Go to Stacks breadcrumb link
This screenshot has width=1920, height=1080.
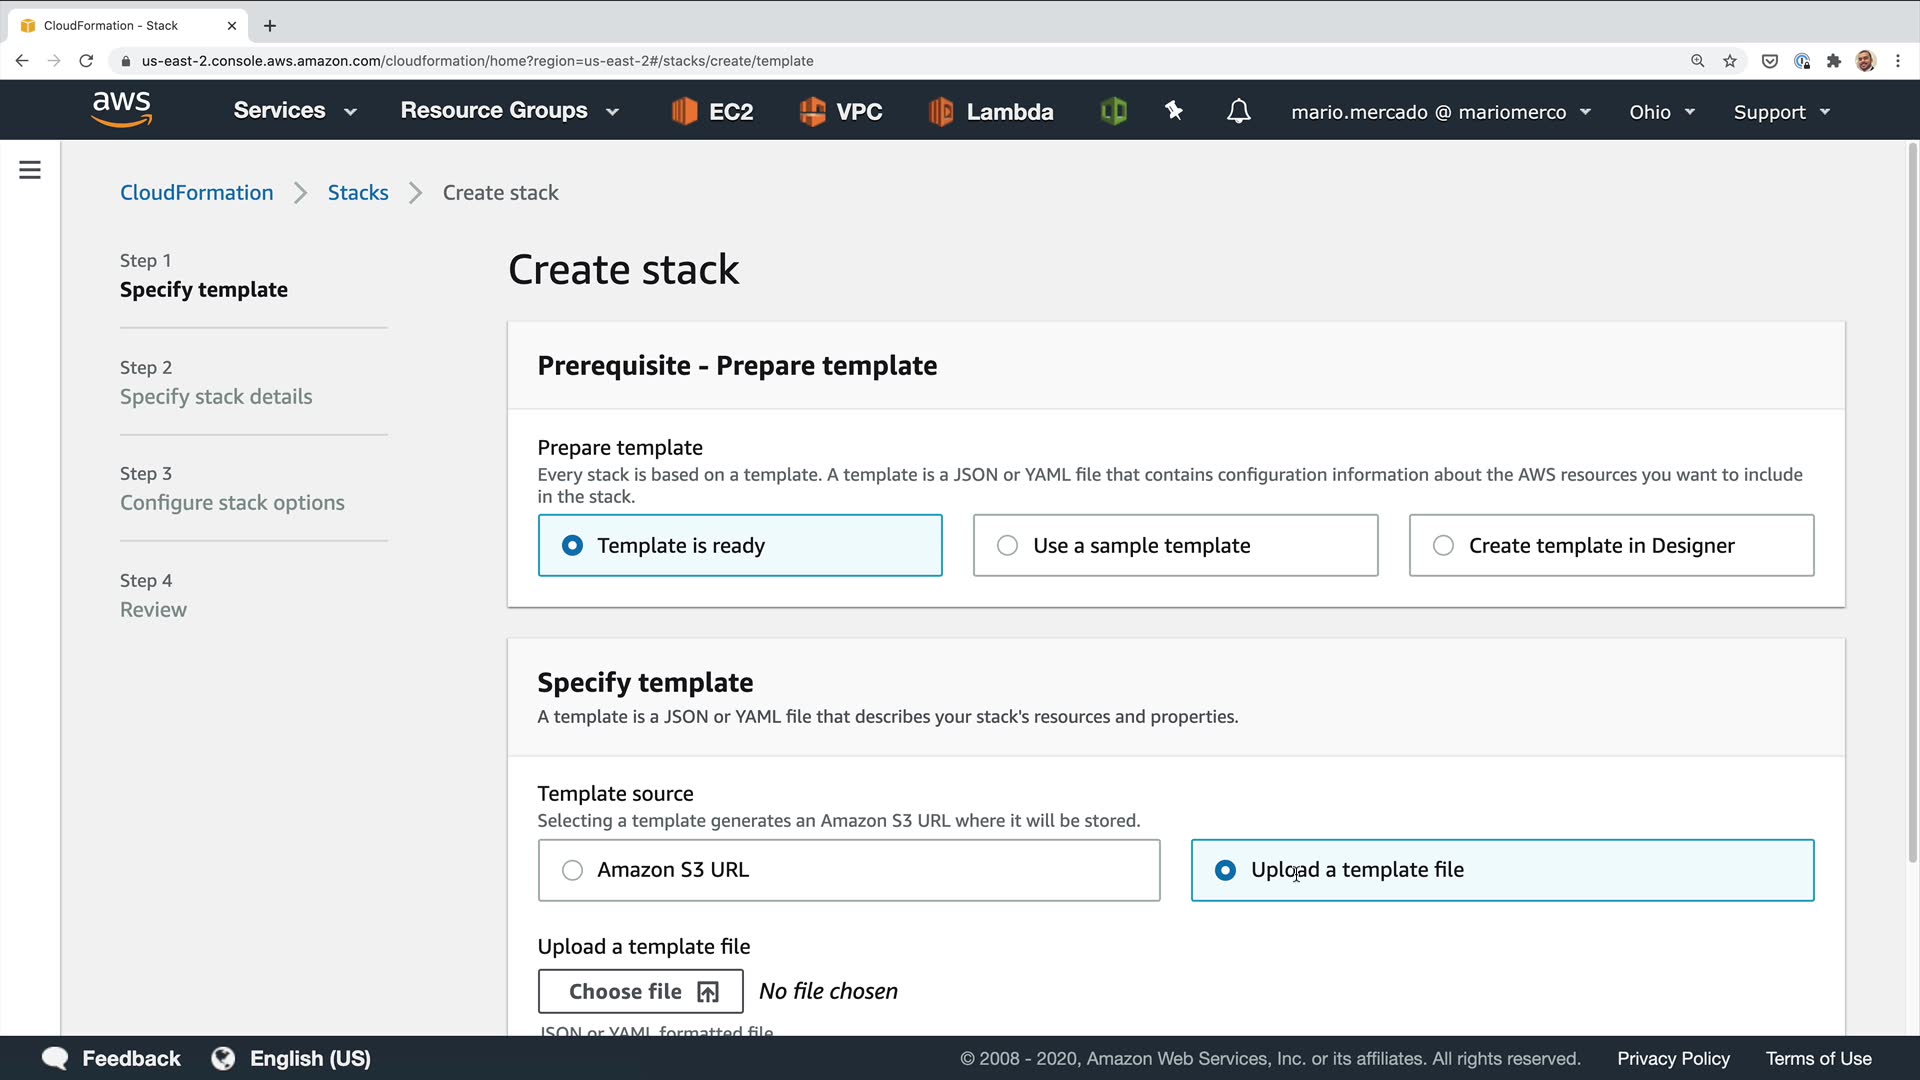(x=357, y=193)
